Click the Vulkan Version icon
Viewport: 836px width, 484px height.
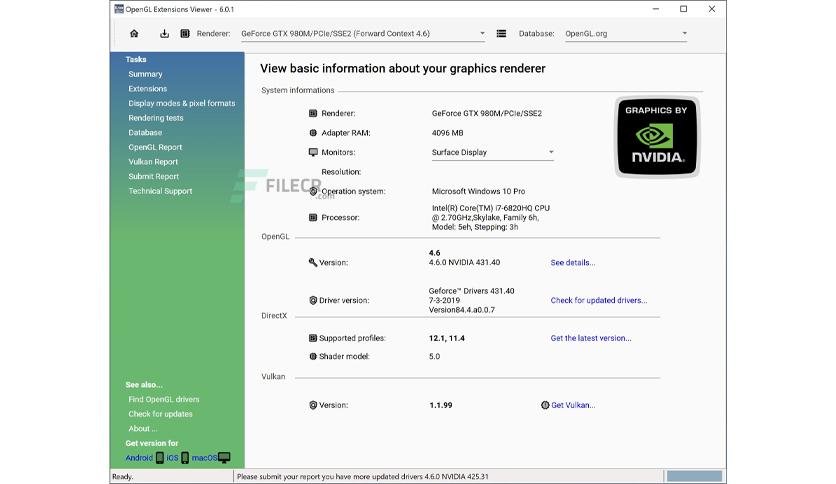[313, 405]
